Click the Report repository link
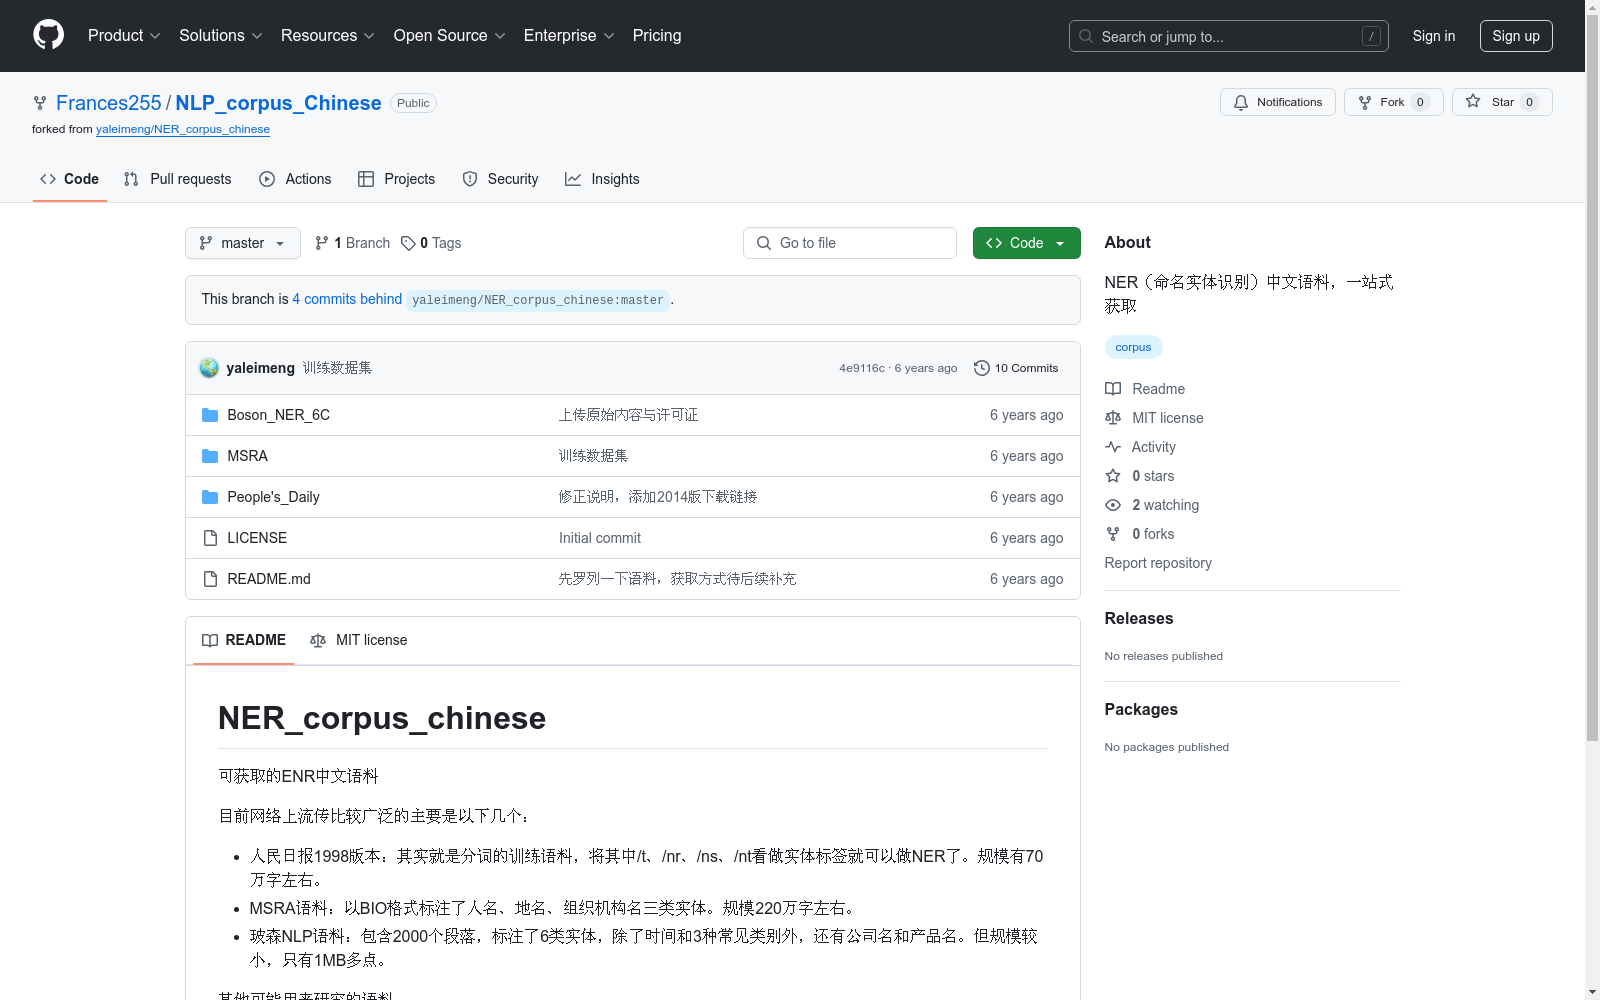1600x1000 pixels. [x=1158, y=563]
